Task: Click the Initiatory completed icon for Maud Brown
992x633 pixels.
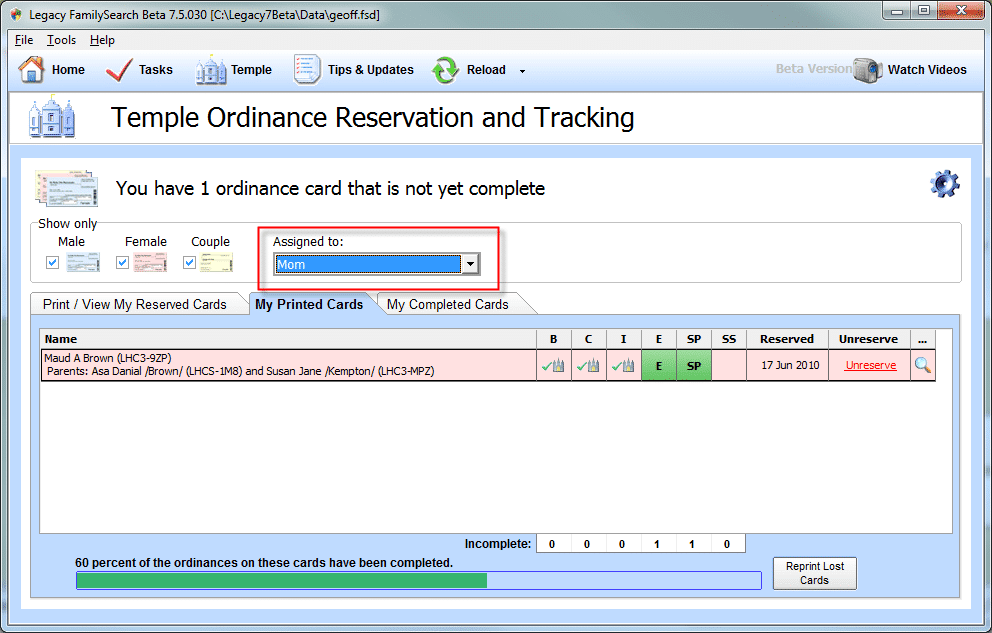Action: coord(623,366)
